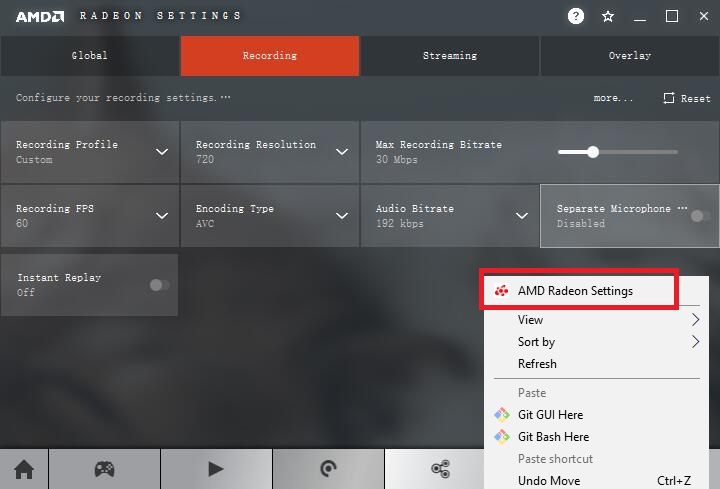The image size is (720, 489).
Task: Click the AMD logo in title bar
Action: pos(40,17)
